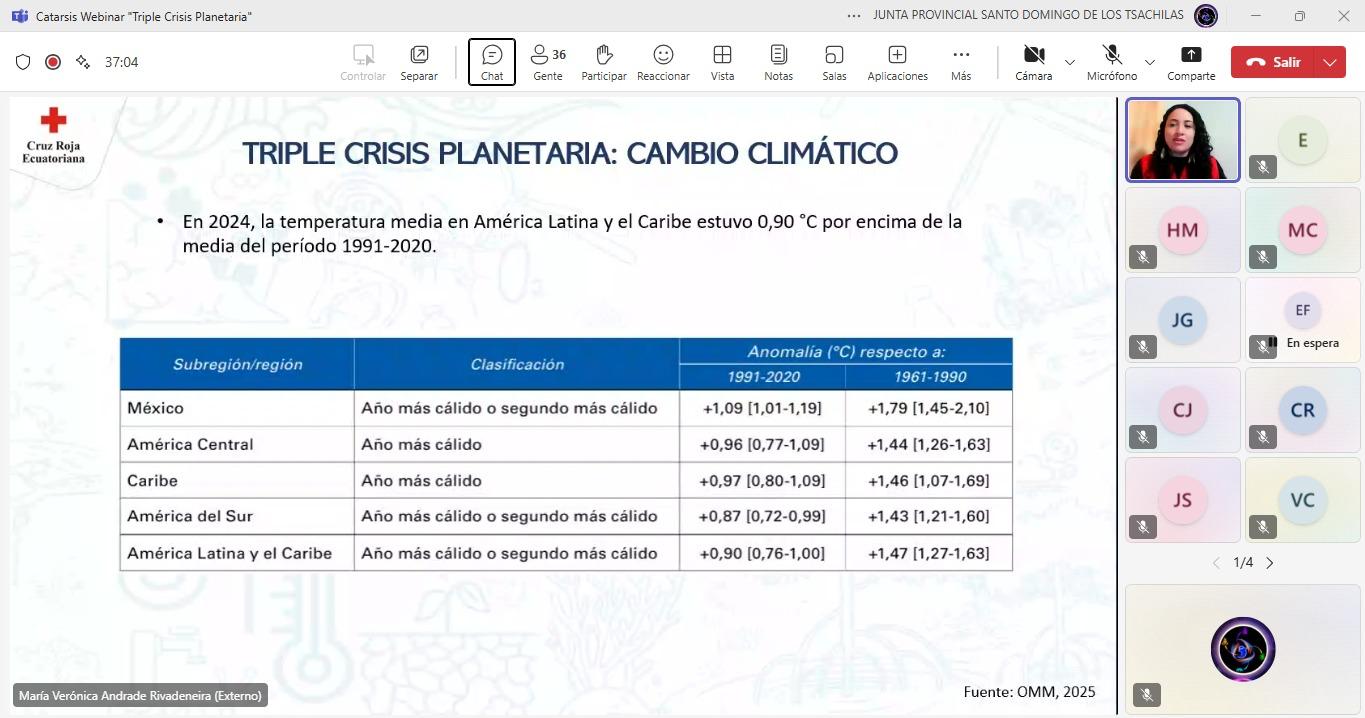Image resolution: width=1365 pixels, height=718 pixels.
Task: Open the Aplicaciones menu
Action: [897, 62]
